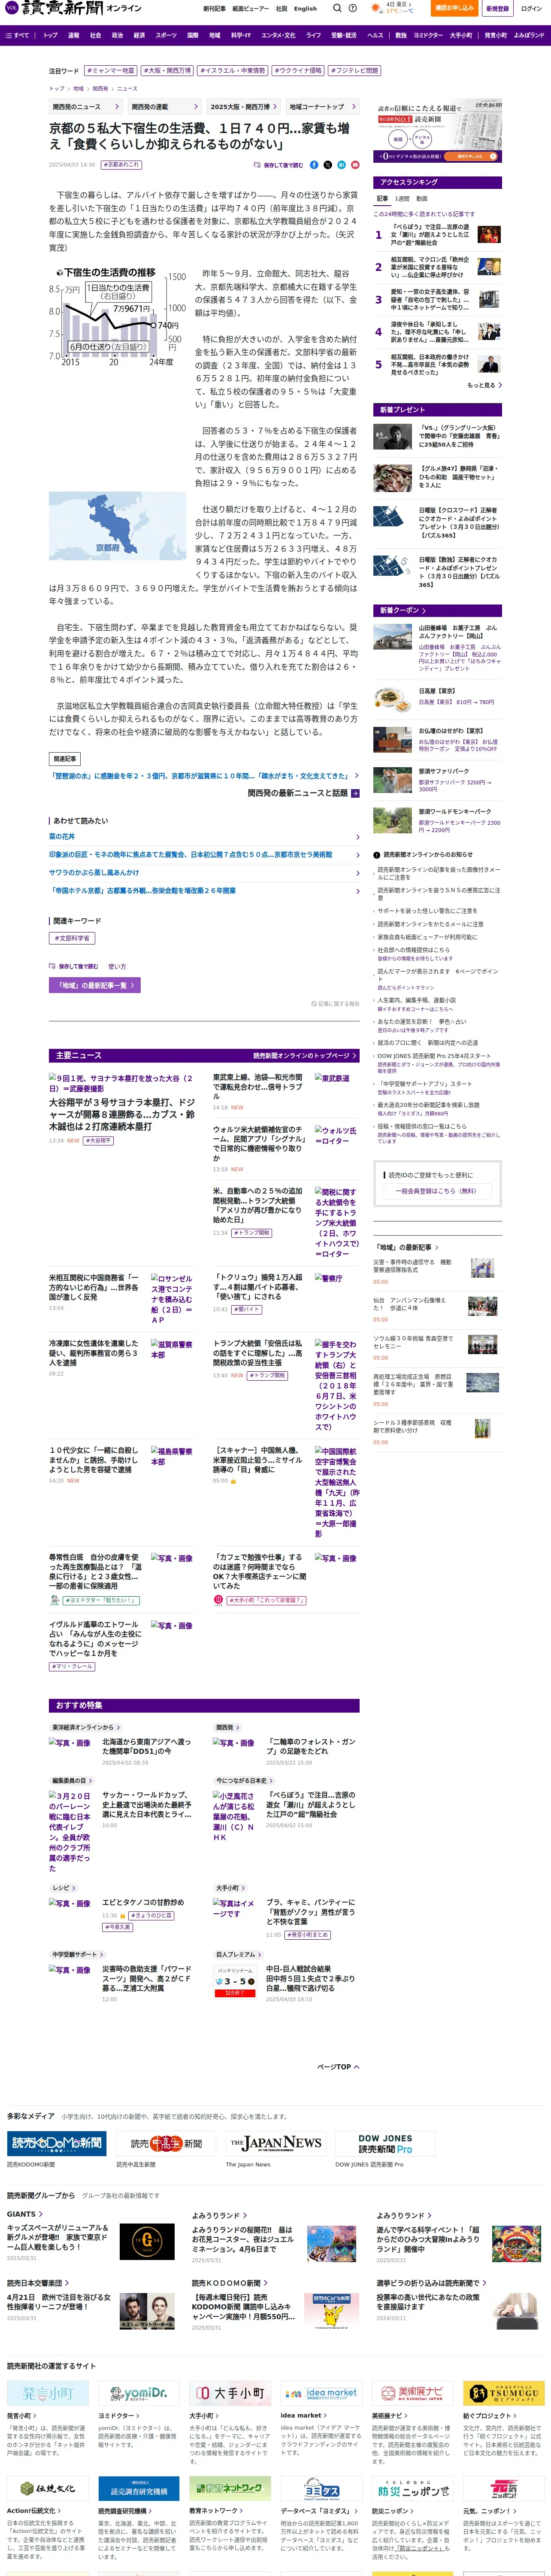Click the #大阪・関西万博 keyword tag
The width and height of the screenshot is (551, 2576).
(166, 71)
